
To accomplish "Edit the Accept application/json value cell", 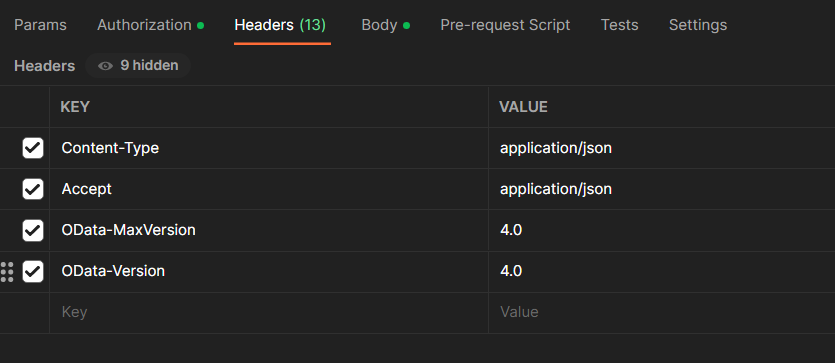I will pos(661,189).
